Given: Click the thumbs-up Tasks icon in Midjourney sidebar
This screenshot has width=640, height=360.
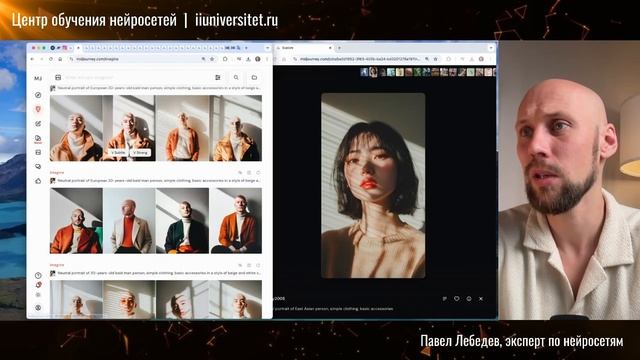Looking at the screenshot, I should (x=38, y=181).
